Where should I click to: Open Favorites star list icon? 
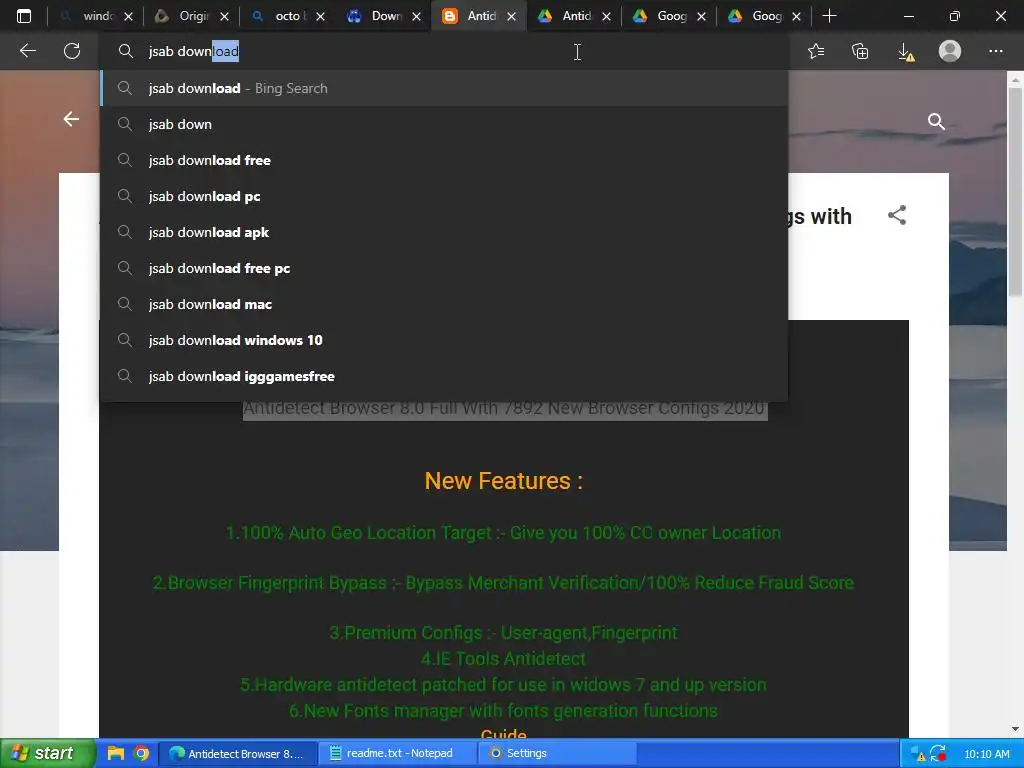[816, 51]
